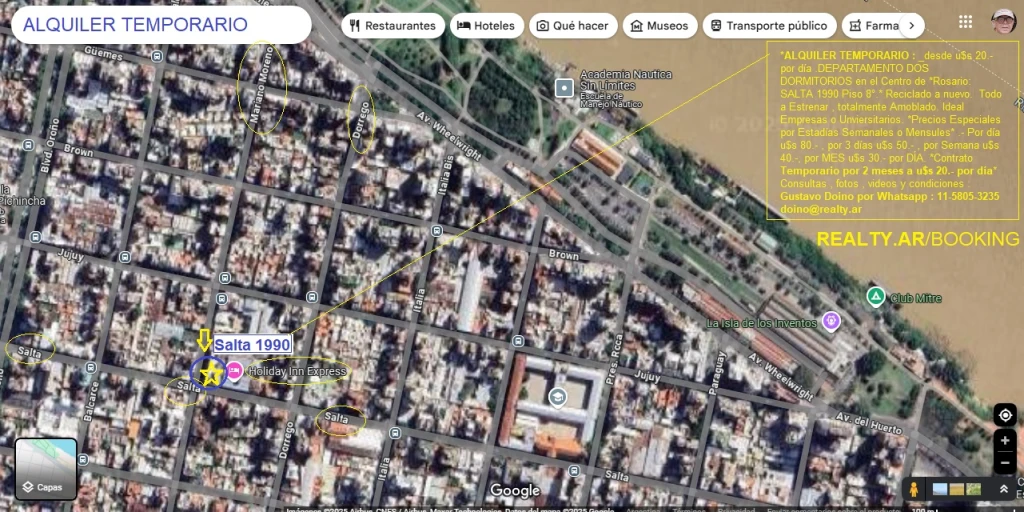Select the Transporte público chip
1024x512 pixels.
click(769, 26)
